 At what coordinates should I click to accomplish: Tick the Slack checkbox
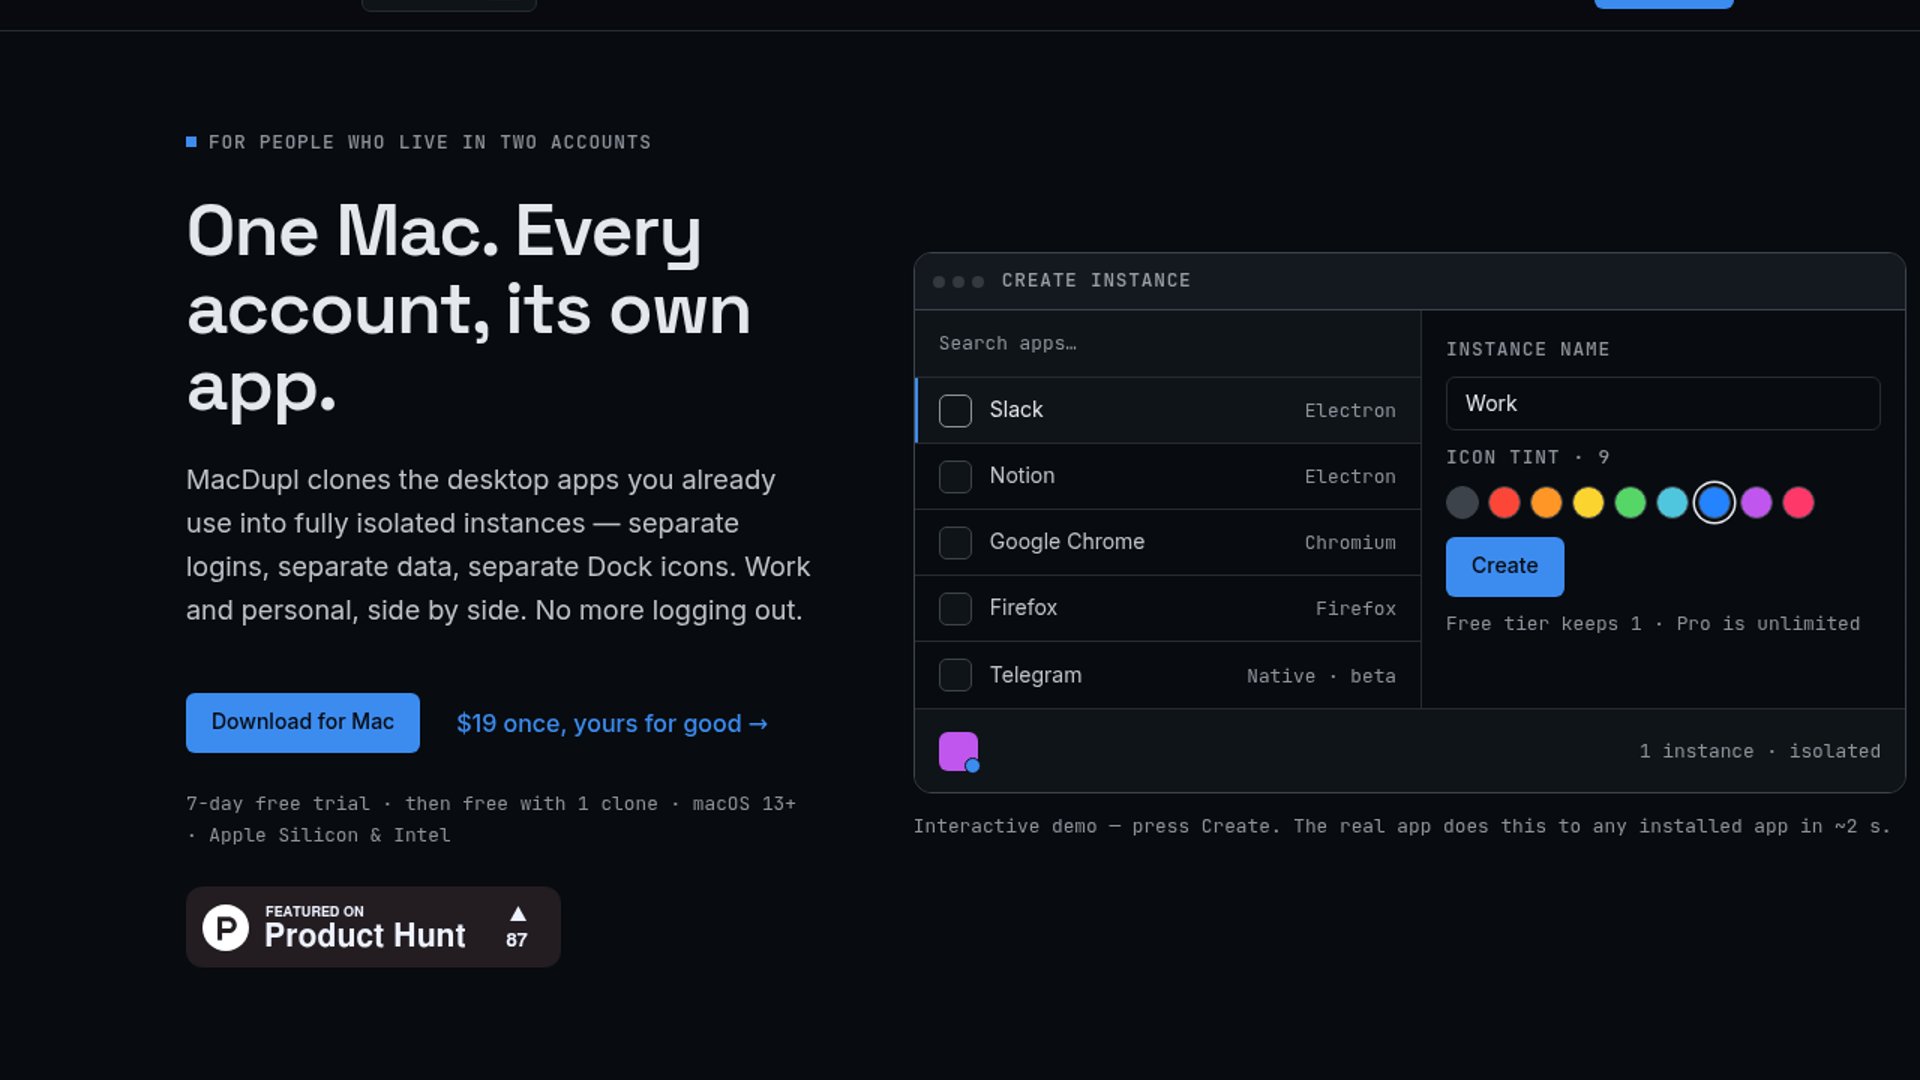pyautogui.click(x=955, y=410)
